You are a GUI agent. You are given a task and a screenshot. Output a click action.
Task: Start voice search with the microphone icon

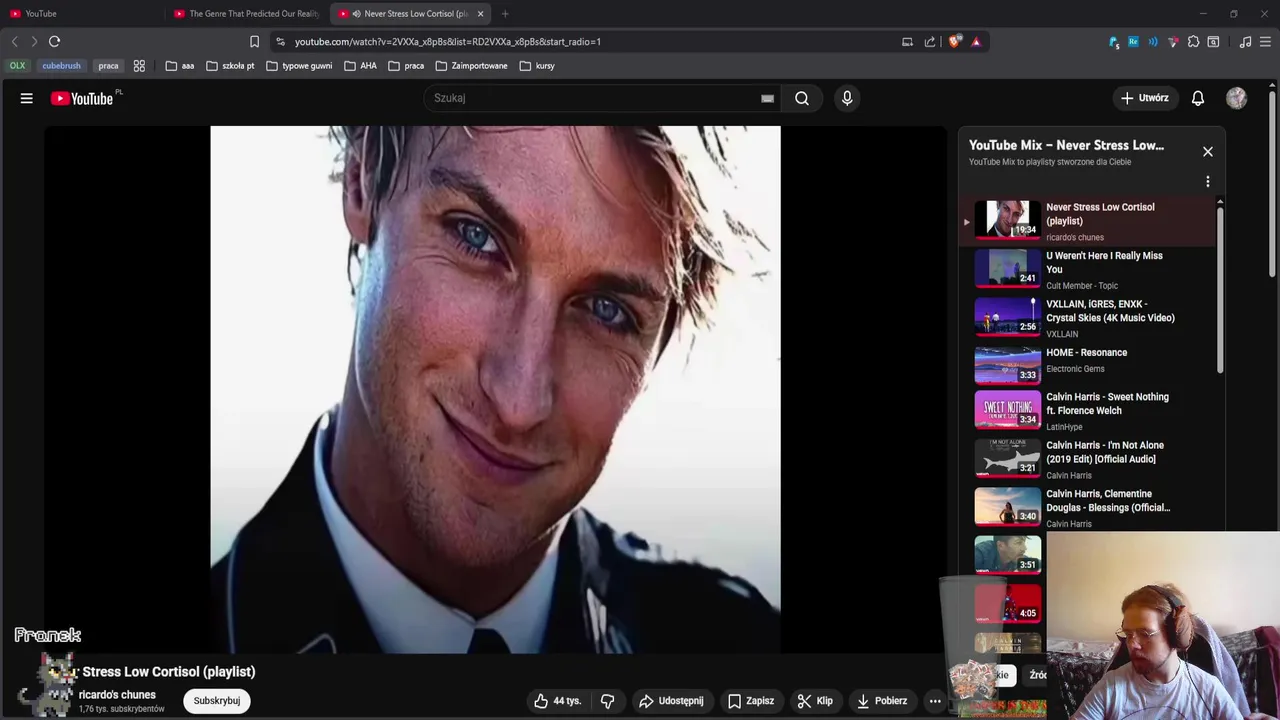847,98
